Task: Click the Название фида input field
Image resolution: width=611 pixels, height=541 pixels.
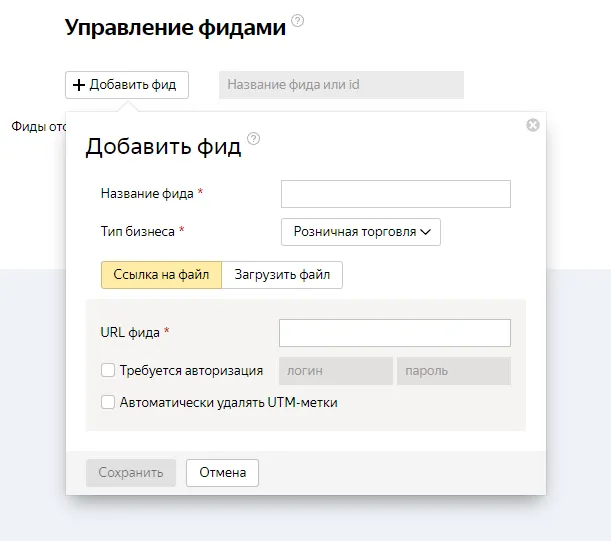Action: 396,194
